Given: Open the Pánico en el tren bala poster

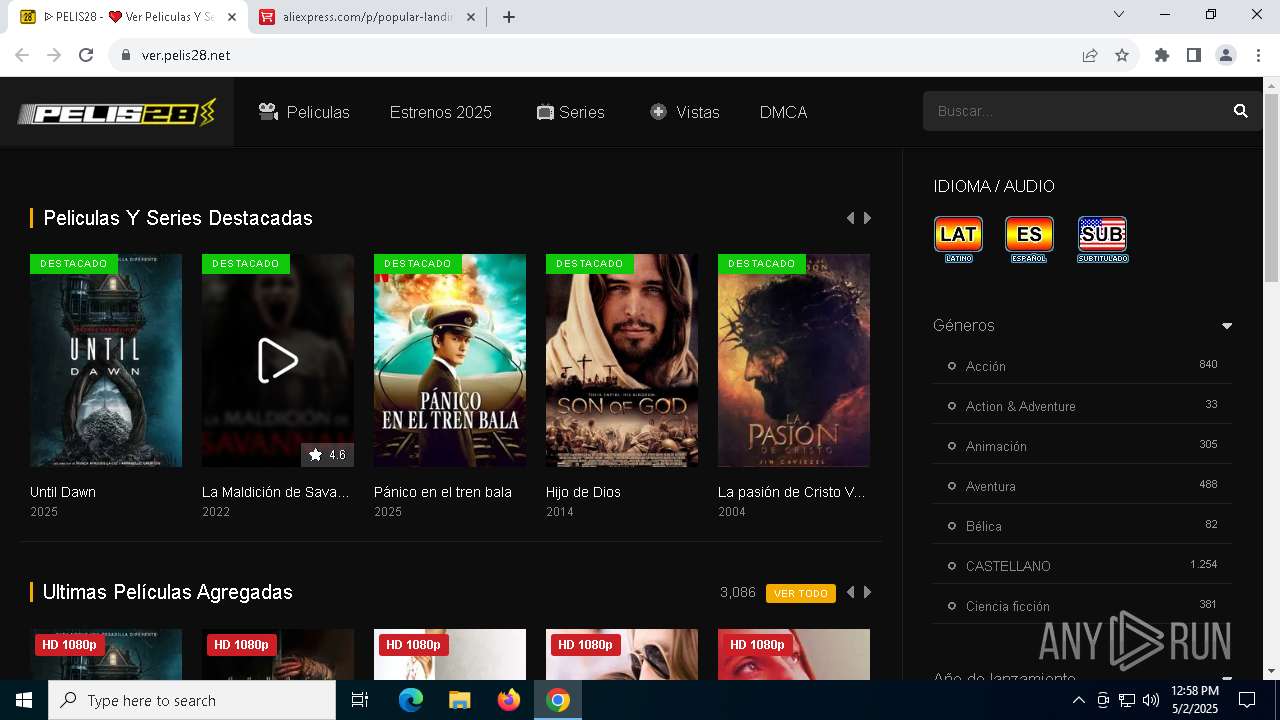Looking at the screenshot, I should (x=450, y=360).
